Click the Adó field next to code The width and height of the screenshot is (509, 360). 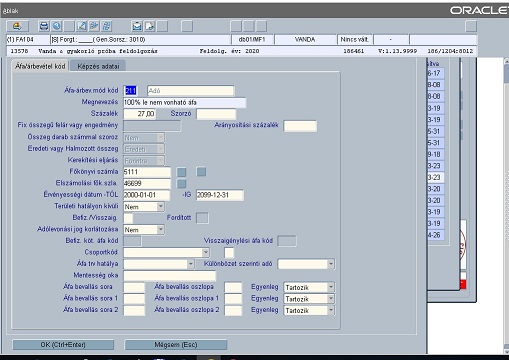click(191, 91)
